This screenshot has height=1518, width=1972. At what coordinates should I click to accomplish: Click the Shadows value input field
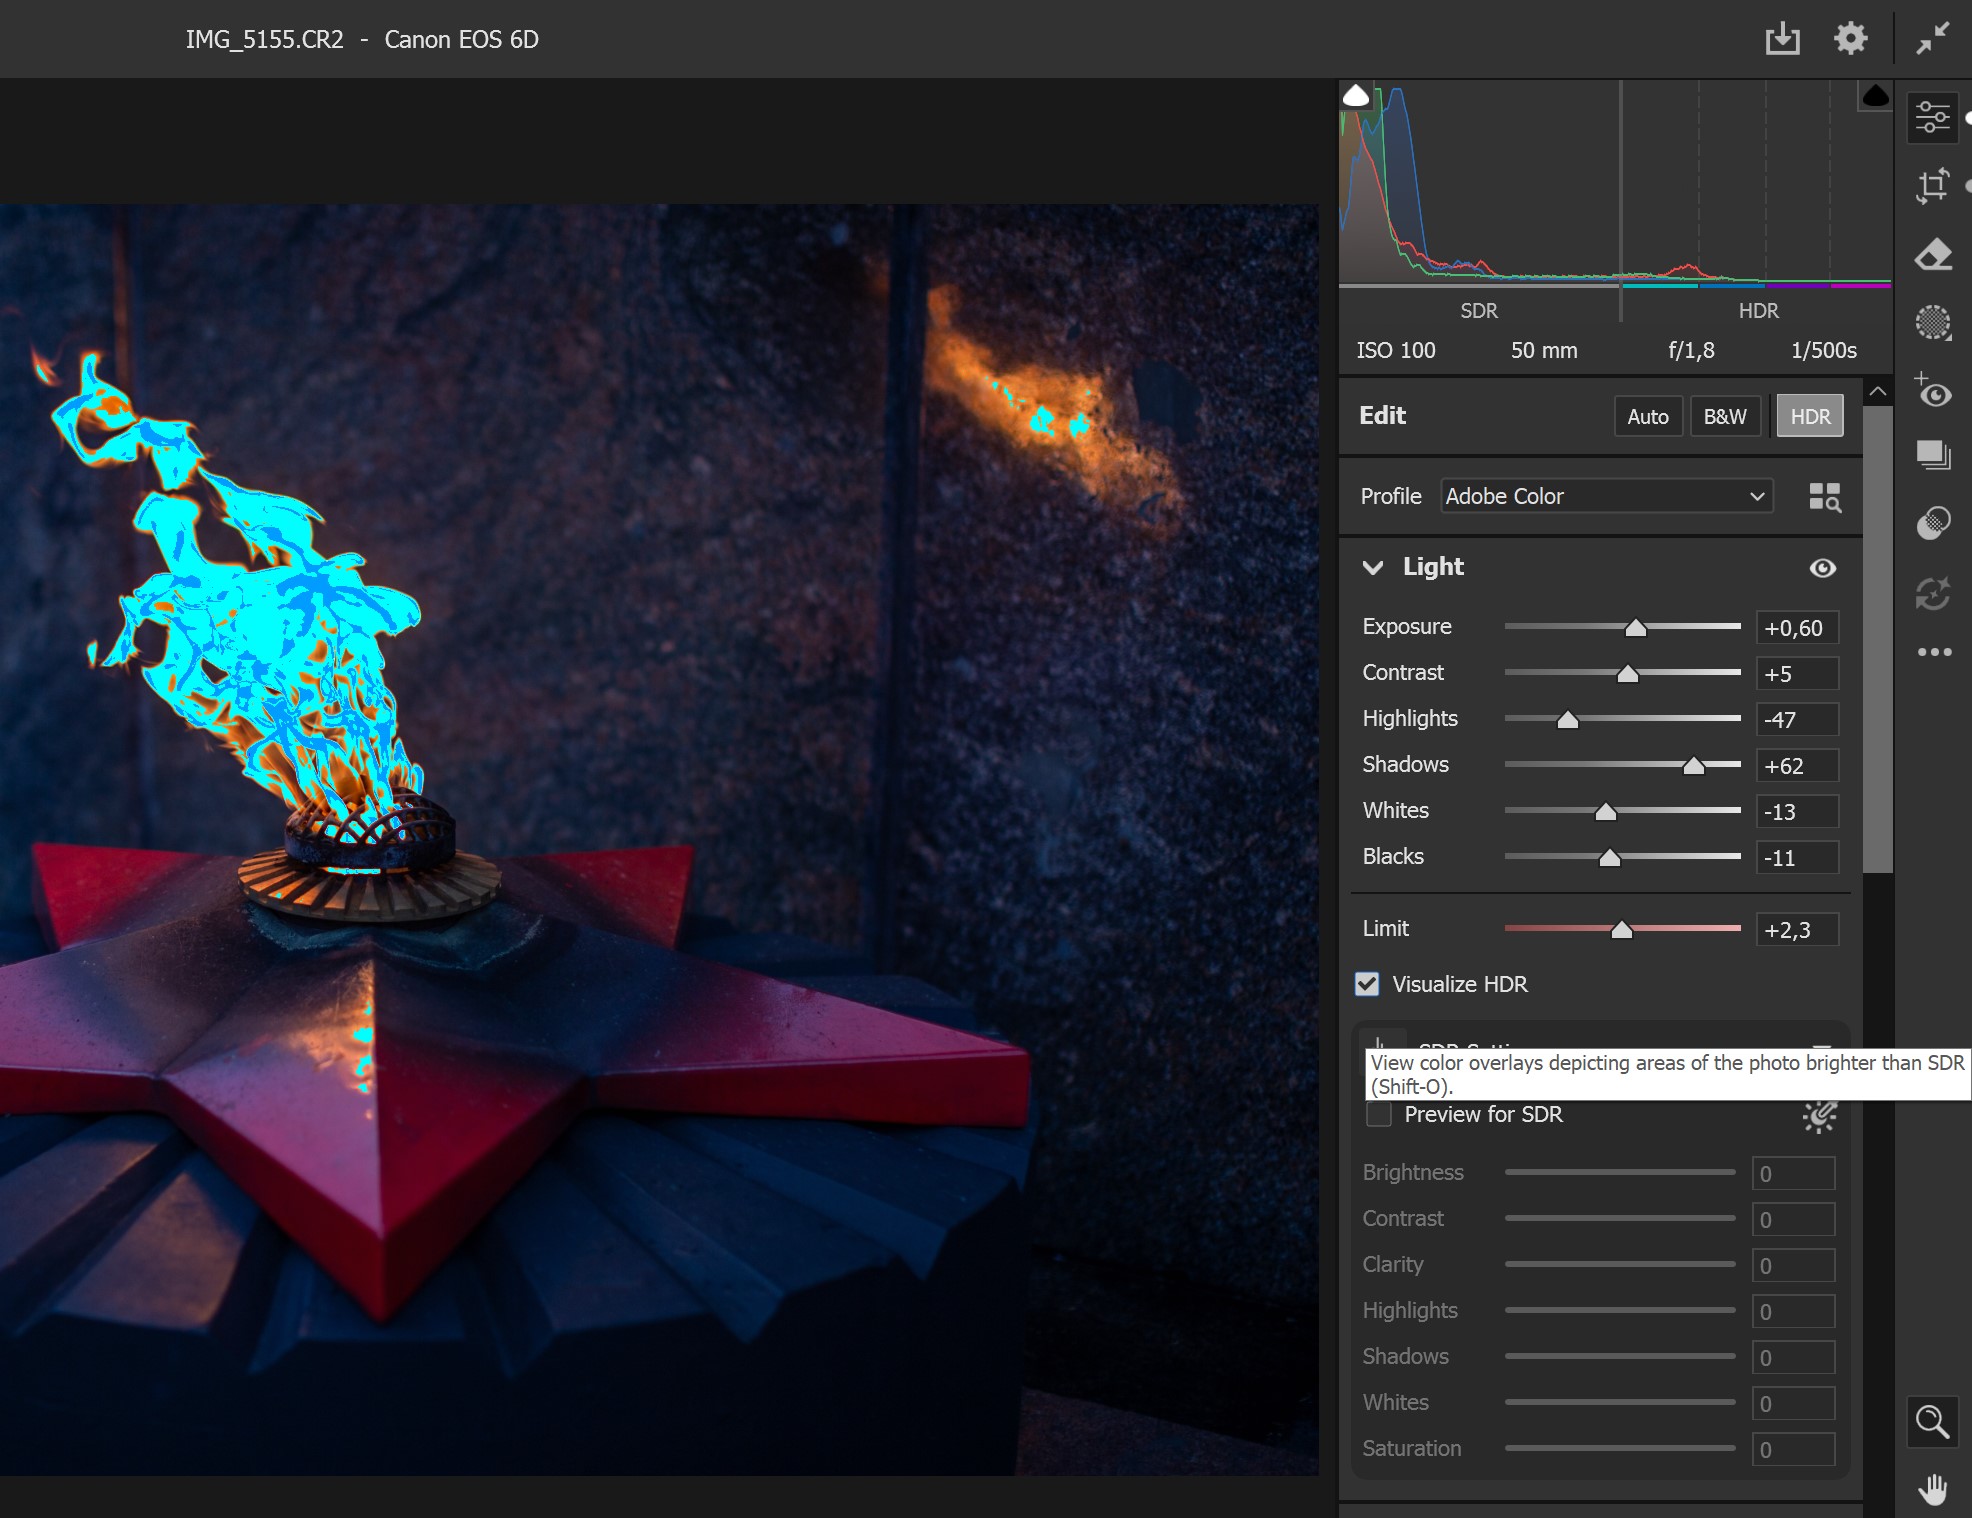coord(1796,766)
